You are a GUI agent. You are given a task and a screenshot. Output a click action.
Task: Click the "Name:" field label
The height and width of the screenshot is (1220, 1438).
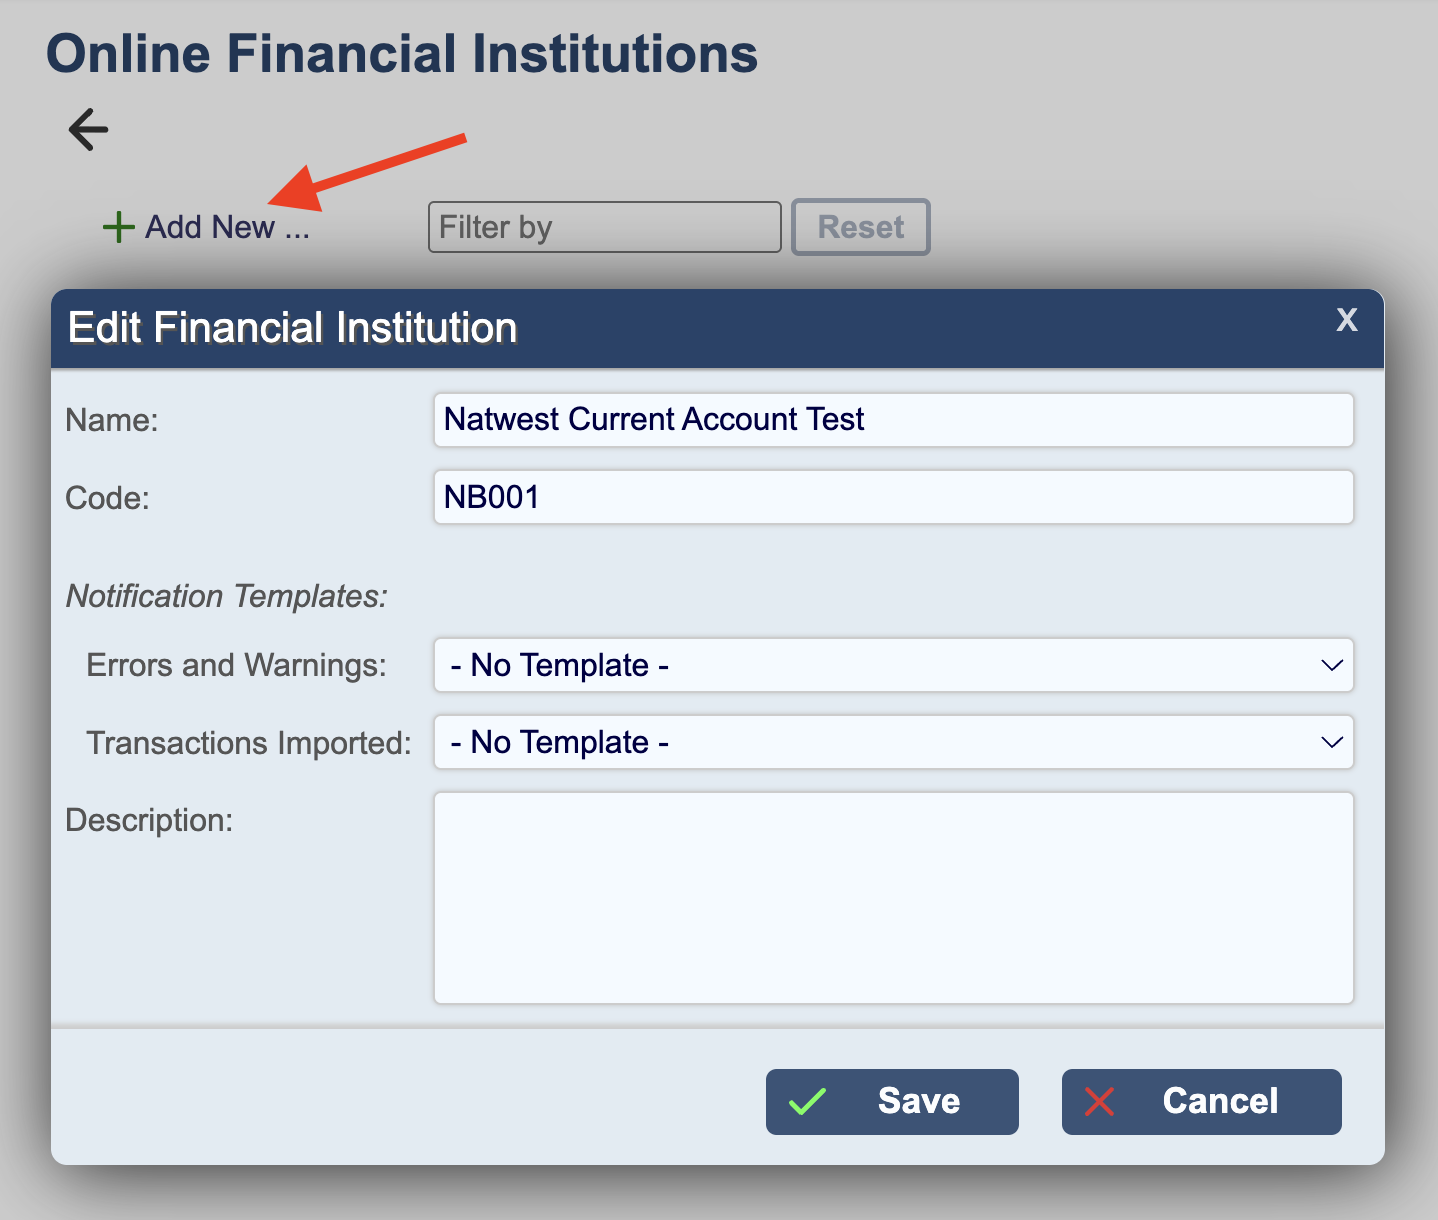point(112,420)
